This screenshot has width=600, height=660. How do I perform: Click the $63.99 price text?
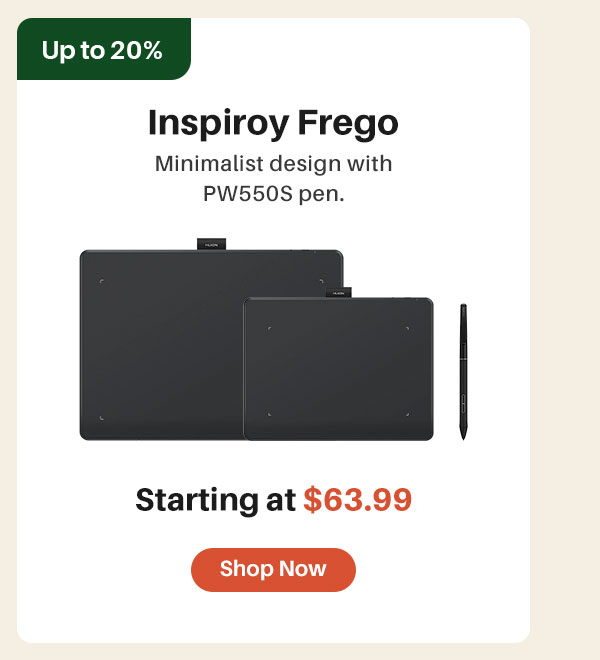pos(357,500)
